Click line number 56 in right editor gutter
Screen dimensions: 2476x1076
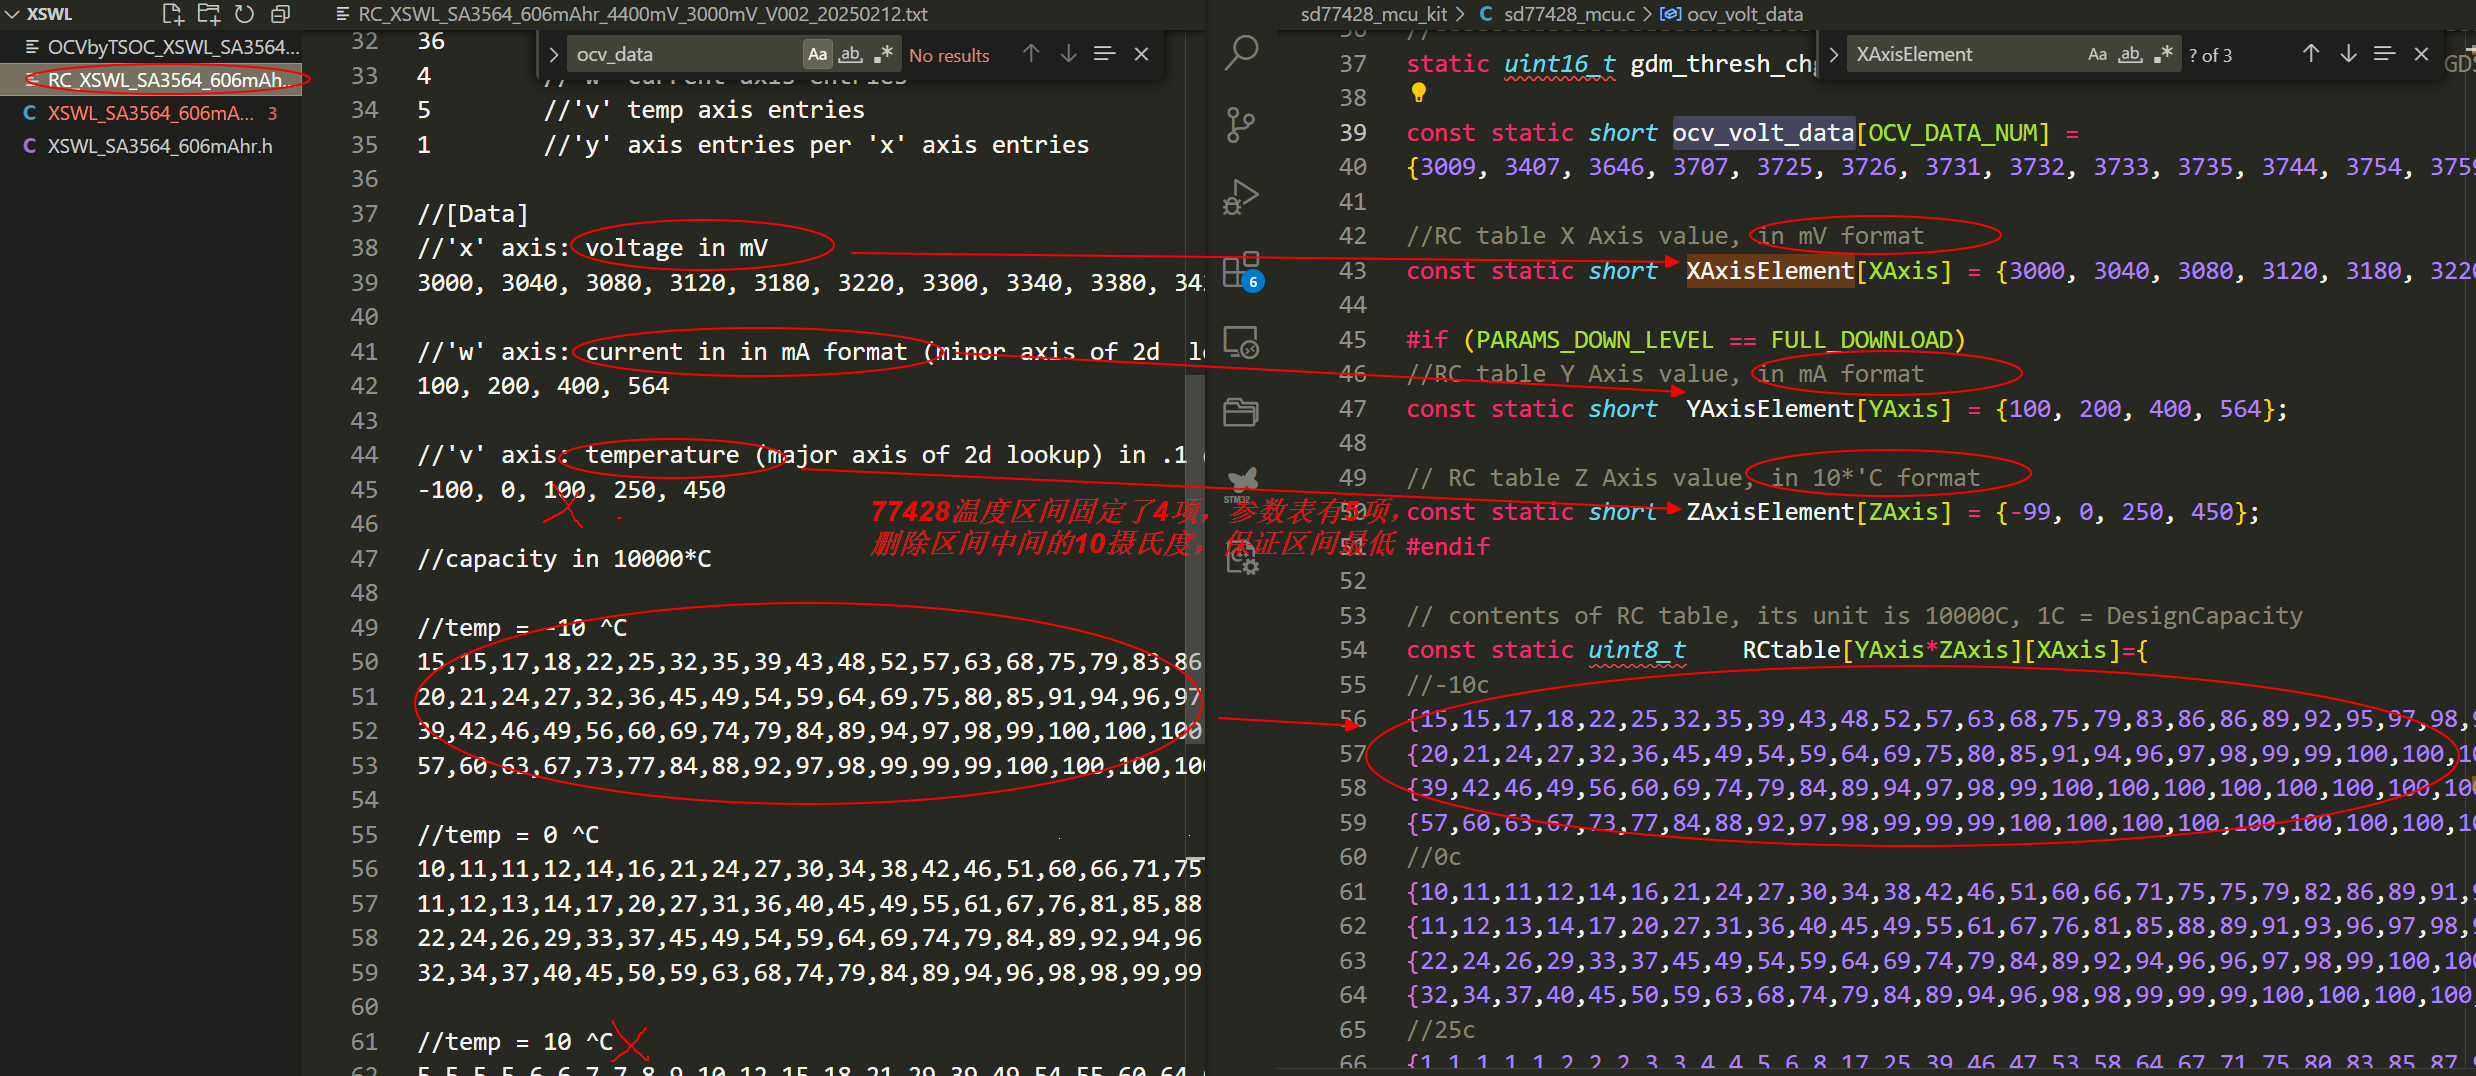click(1352, 719)
